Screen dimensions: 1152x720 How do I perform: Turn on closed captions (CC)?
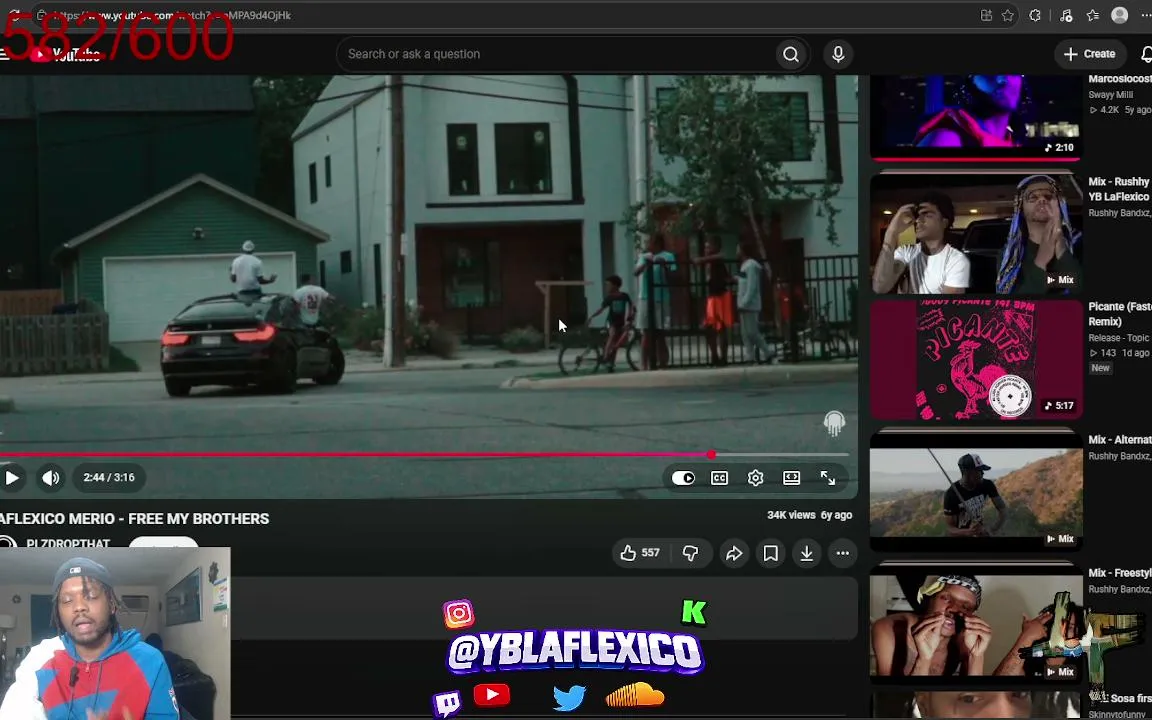pyautogui.click(x=719, y=478)
